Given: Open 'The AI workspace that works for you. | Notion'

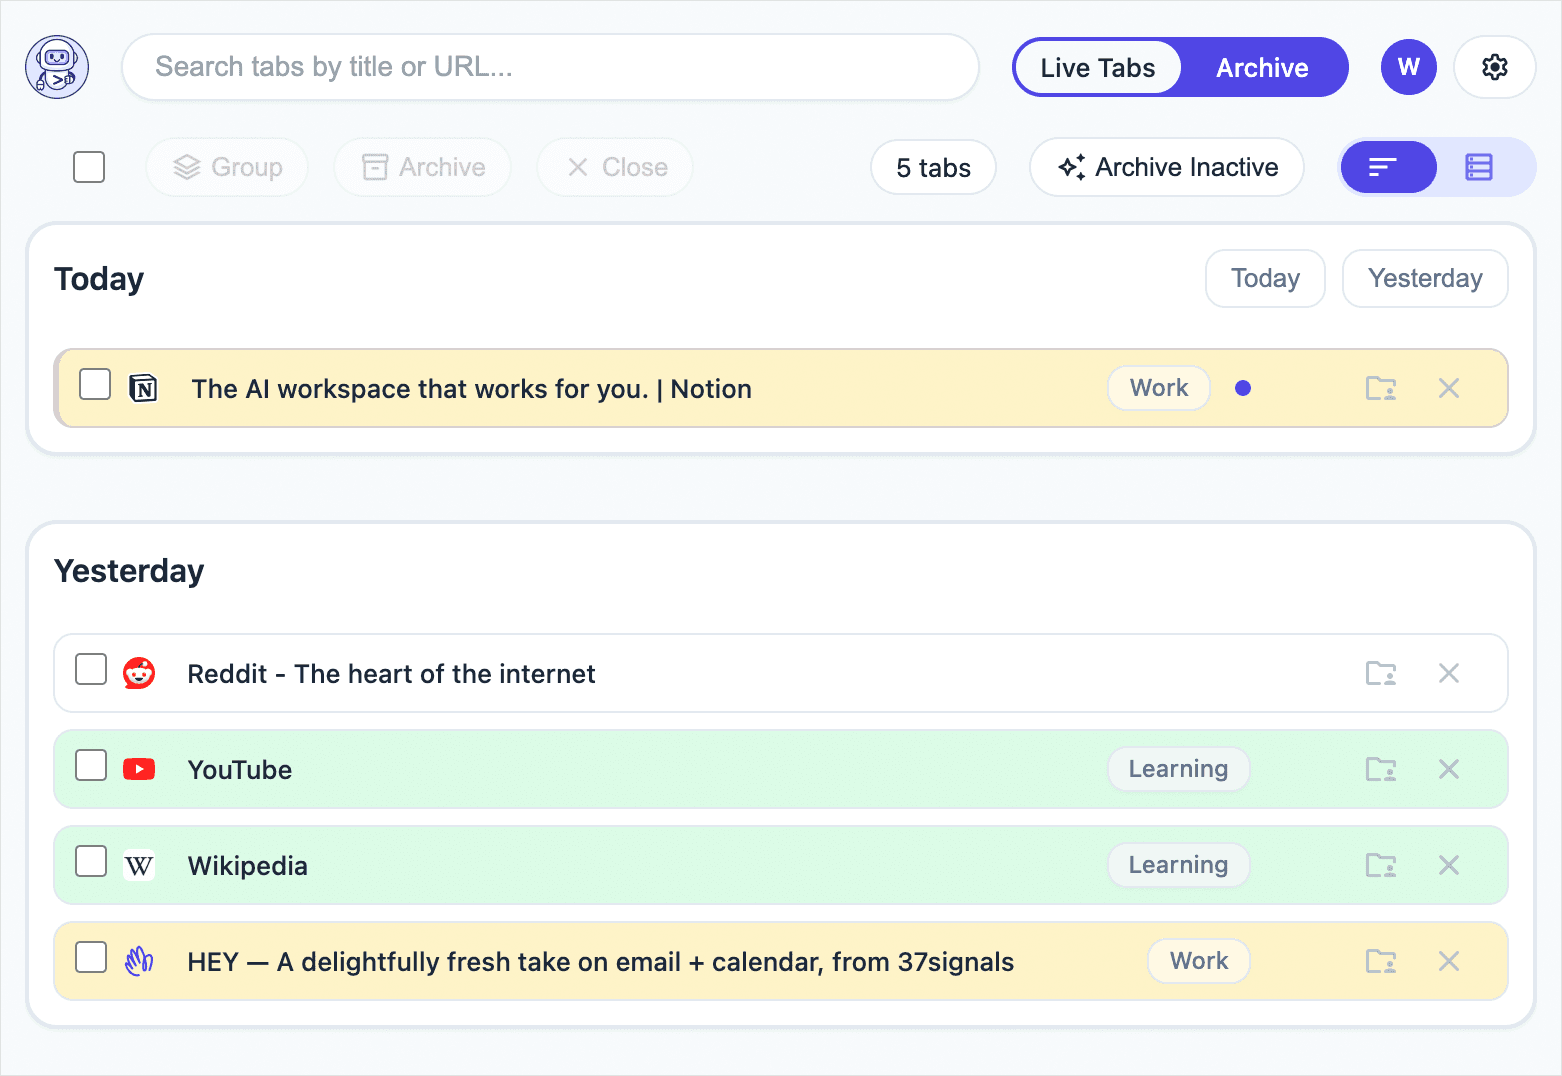Looking at the screenshot, I should tap(471, 389).
